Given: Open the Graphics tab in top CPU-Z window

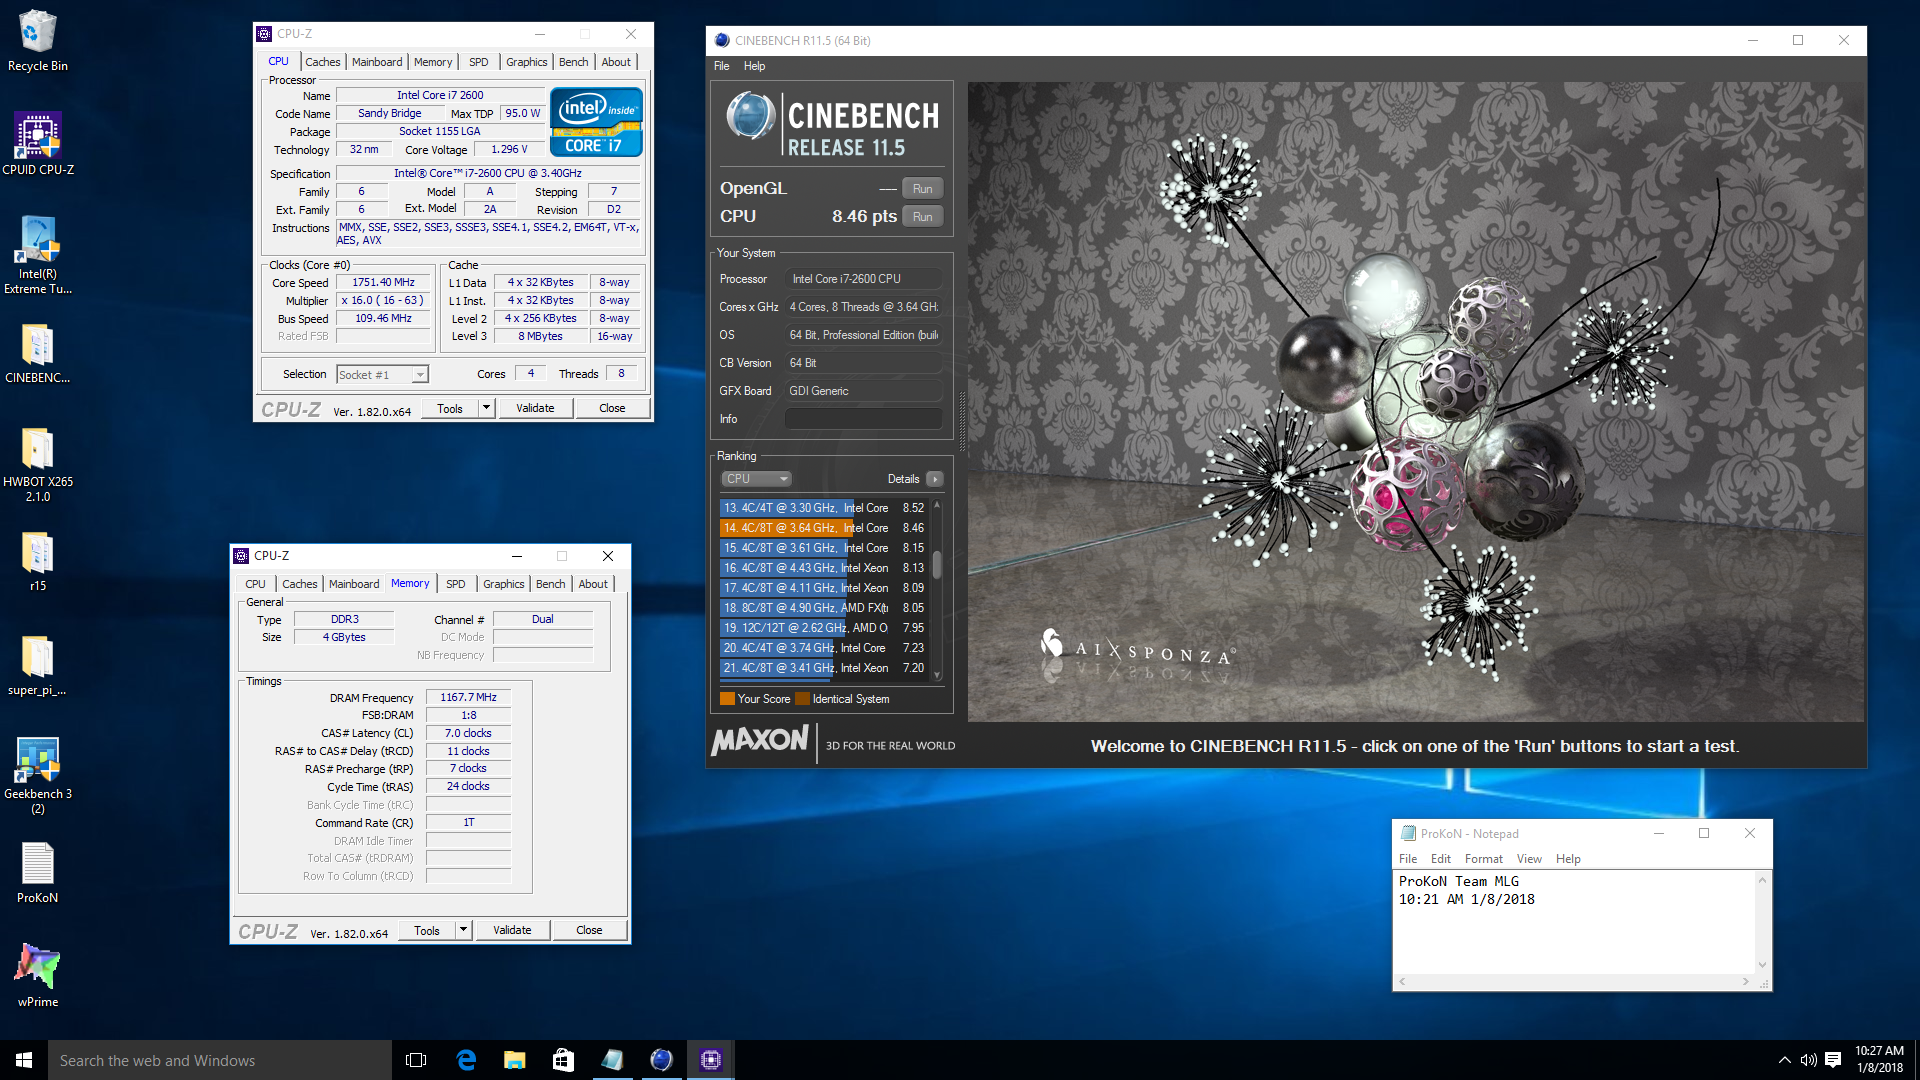Looking at the screenshot, I should click(526, 62).
